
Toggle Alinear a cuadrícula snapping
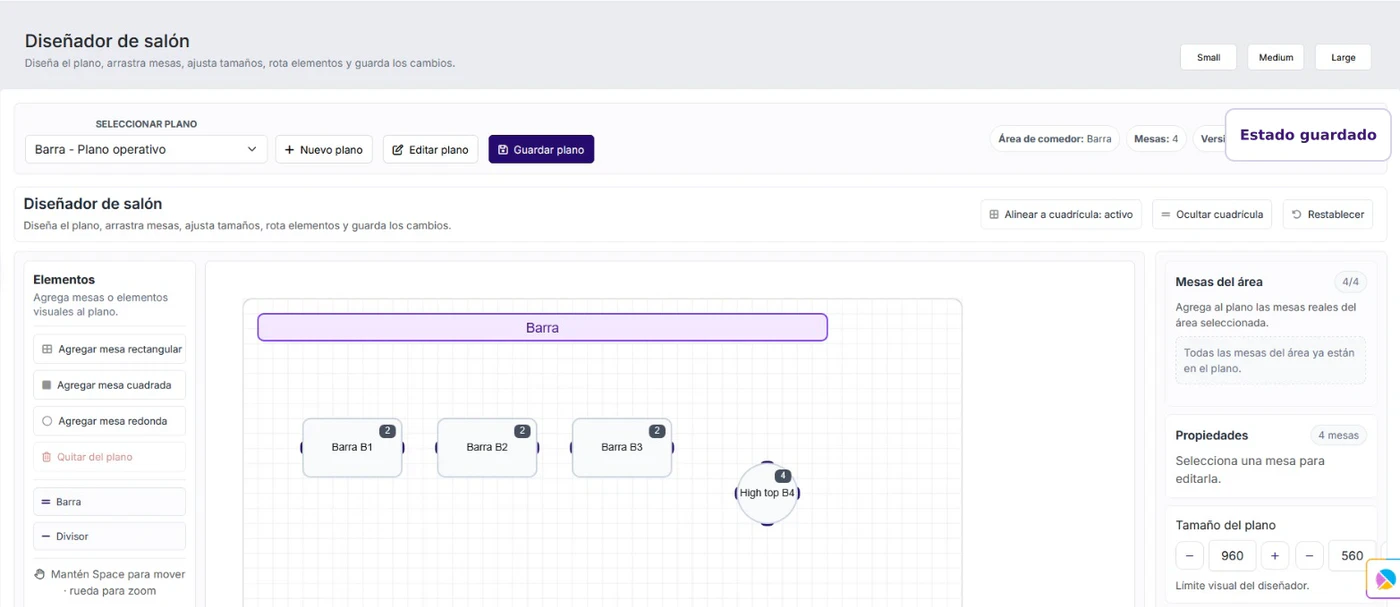(x=1061, y=214)
